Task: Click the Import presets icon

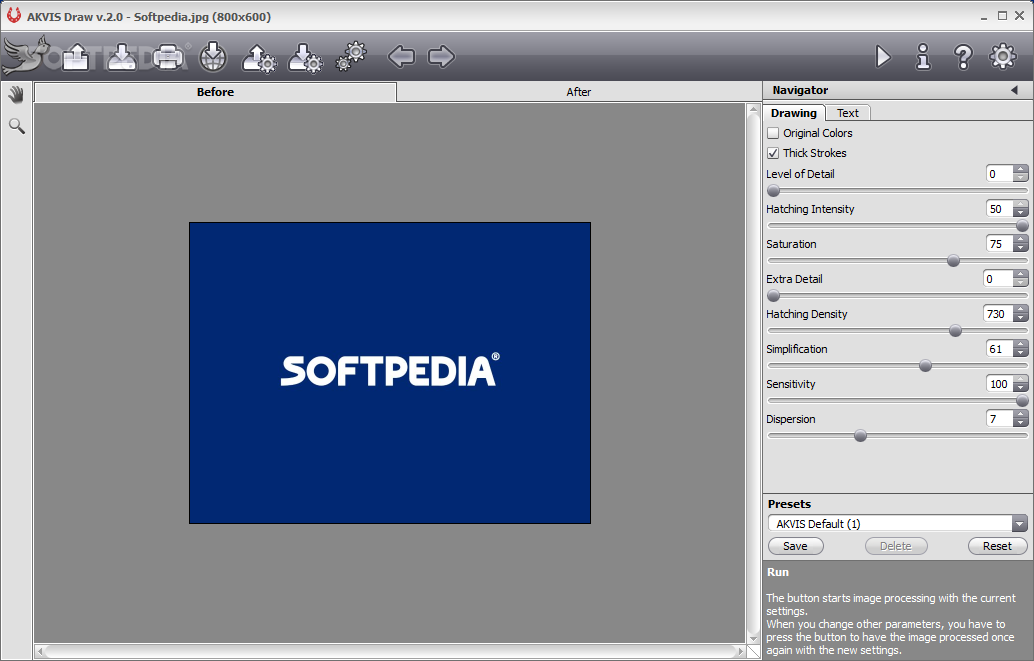Action: 258,58
